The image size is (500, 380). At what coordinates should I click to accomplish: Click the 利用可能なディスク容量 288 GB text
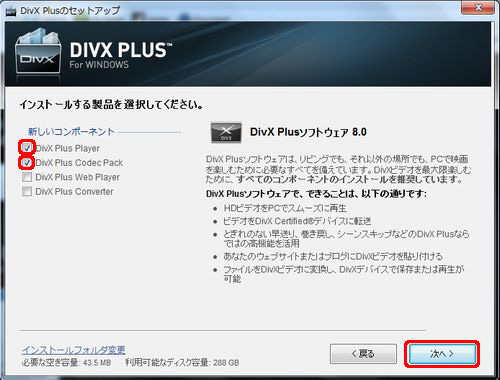coord(182,362)
